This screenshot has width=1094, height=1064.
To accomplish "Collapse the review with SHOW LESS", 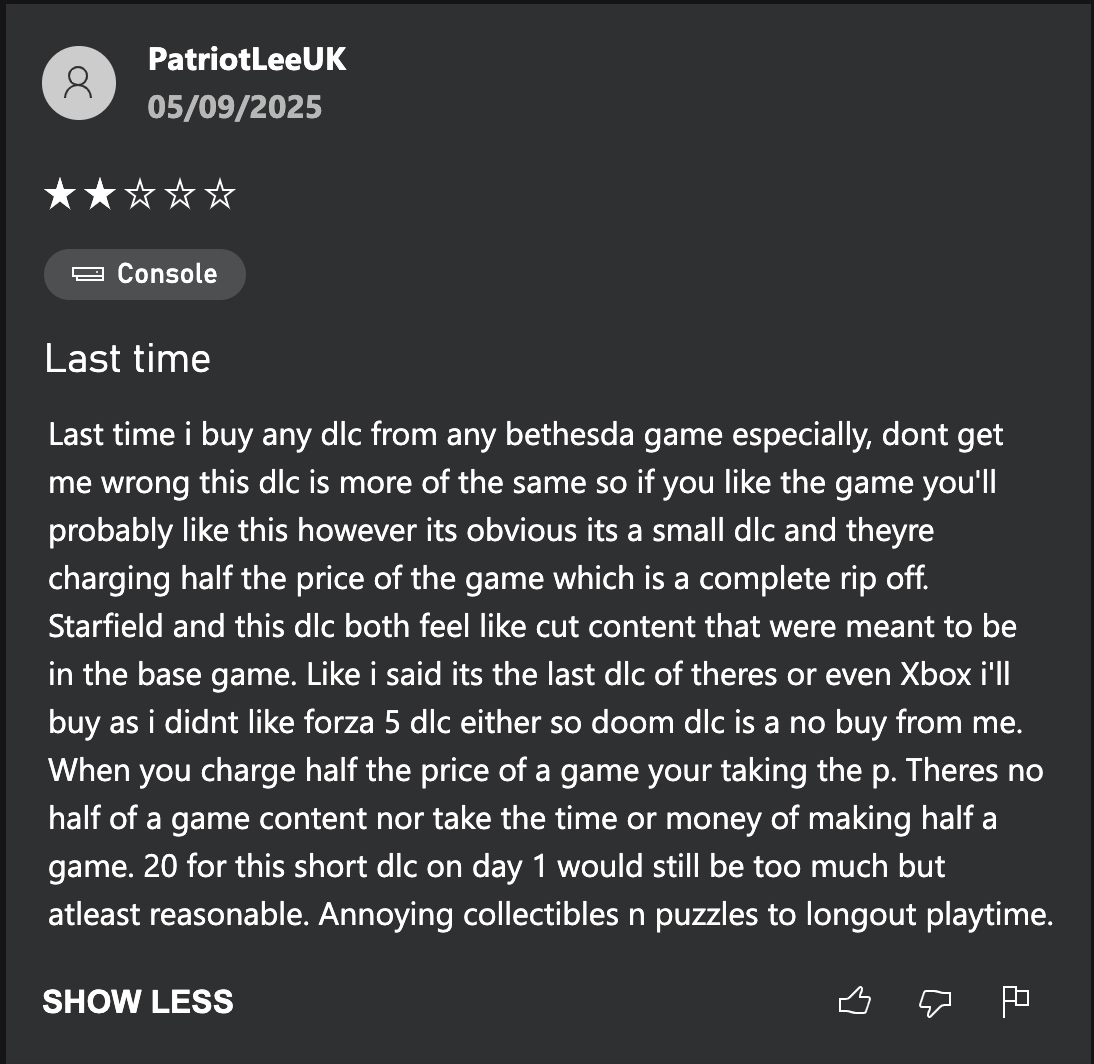I will pos(138,1001).
